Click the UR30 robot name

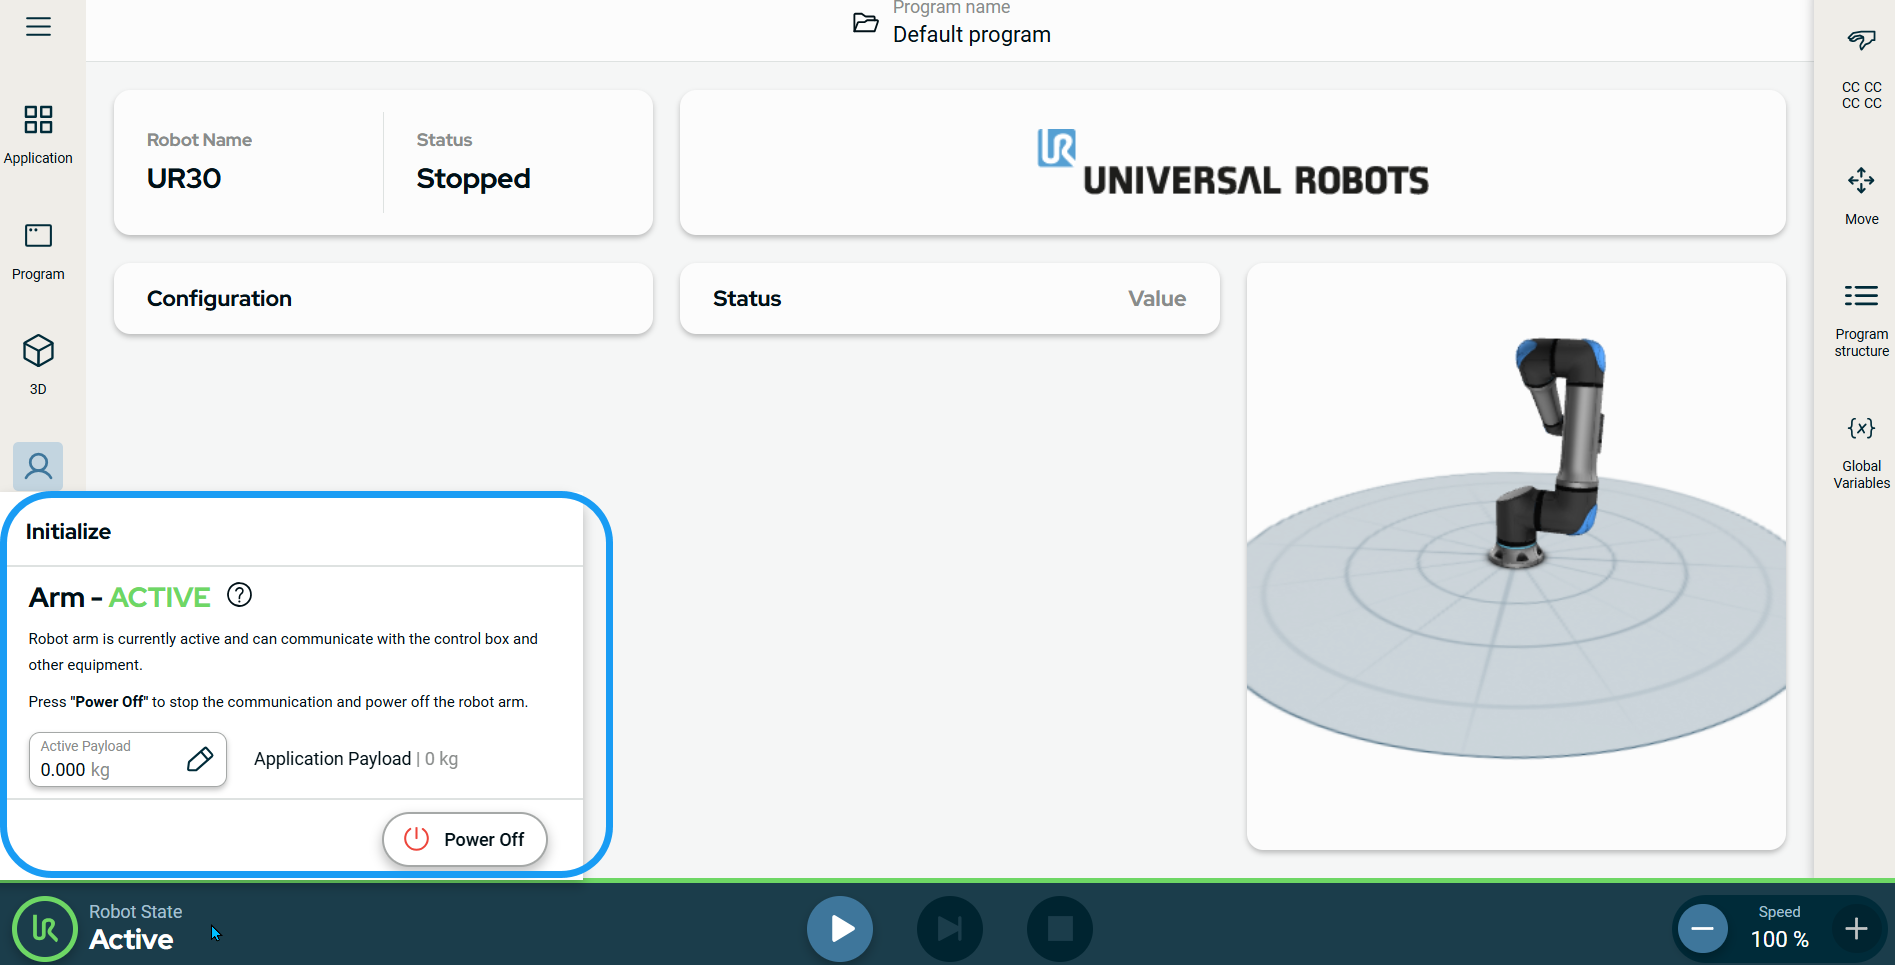[184, 178]
